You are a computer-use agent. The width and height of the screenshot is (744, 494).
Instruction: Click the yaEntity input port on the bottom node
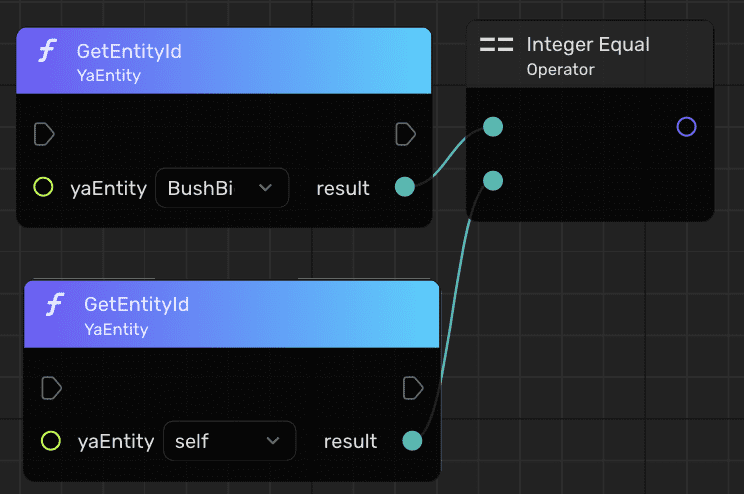(x=51, y=441)
